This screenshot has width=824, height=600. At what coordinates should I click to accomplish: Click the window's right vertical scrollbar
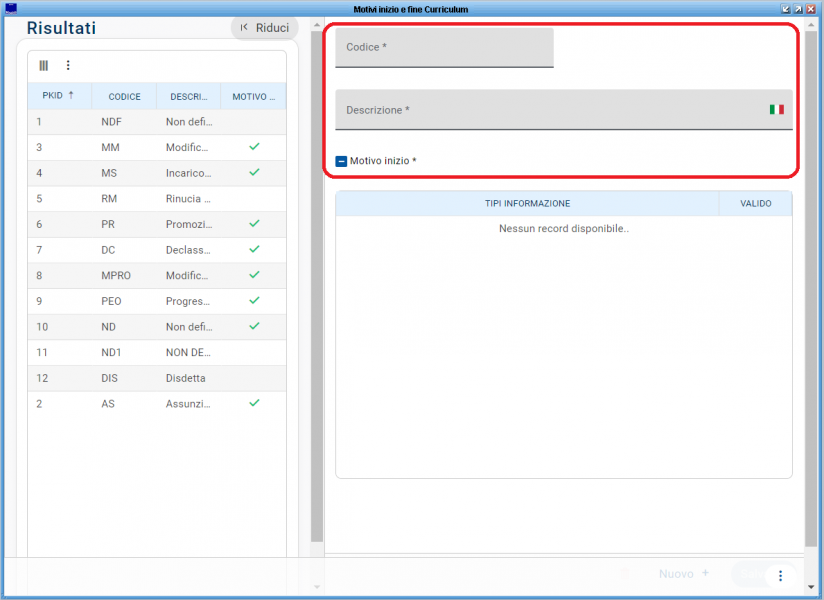click(811, 289)
